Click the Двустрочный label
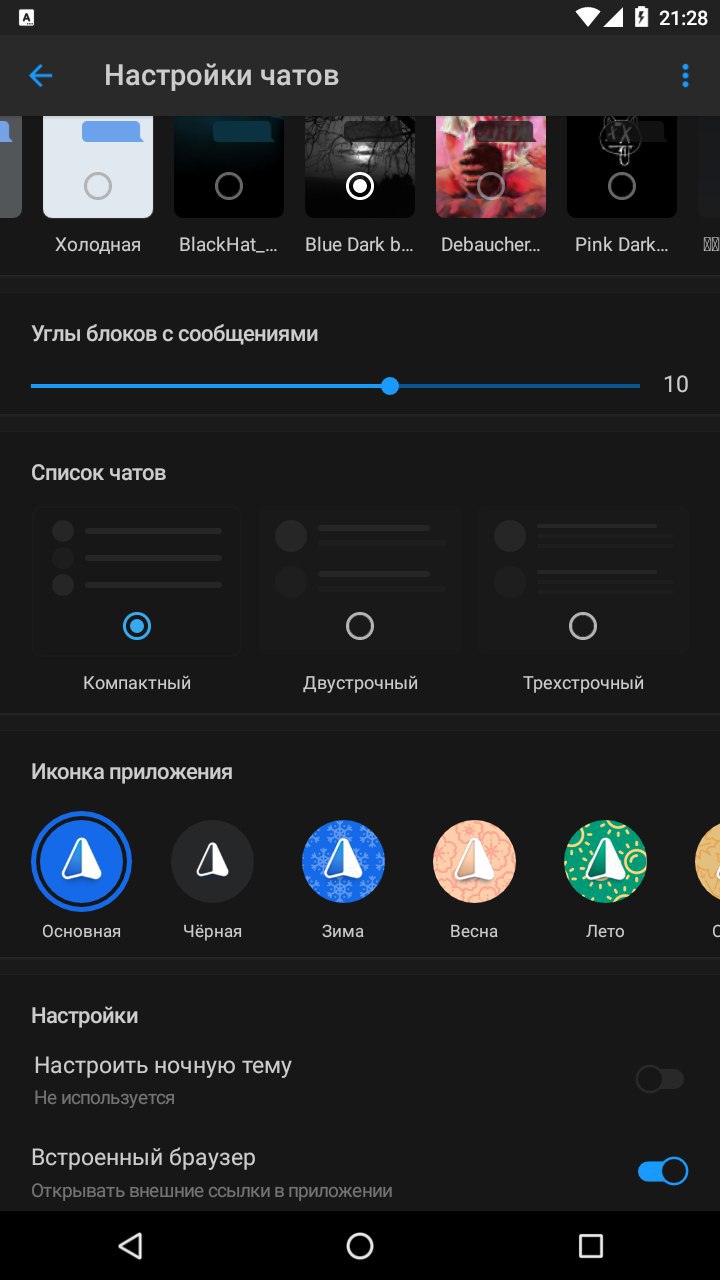Image resolution: width=720 pixels, height=1280 pixels. coord(360,683)
